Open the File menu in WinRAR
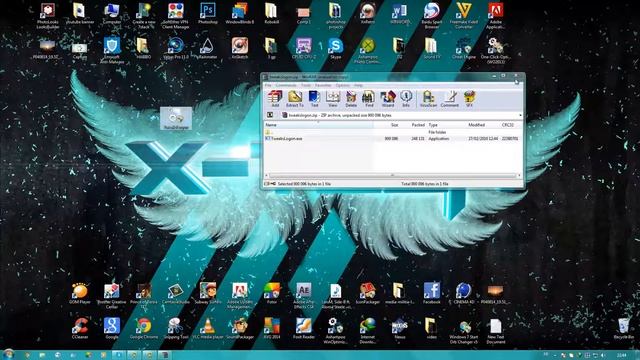This screenshot has width=640, height=360. click(268, 85)
